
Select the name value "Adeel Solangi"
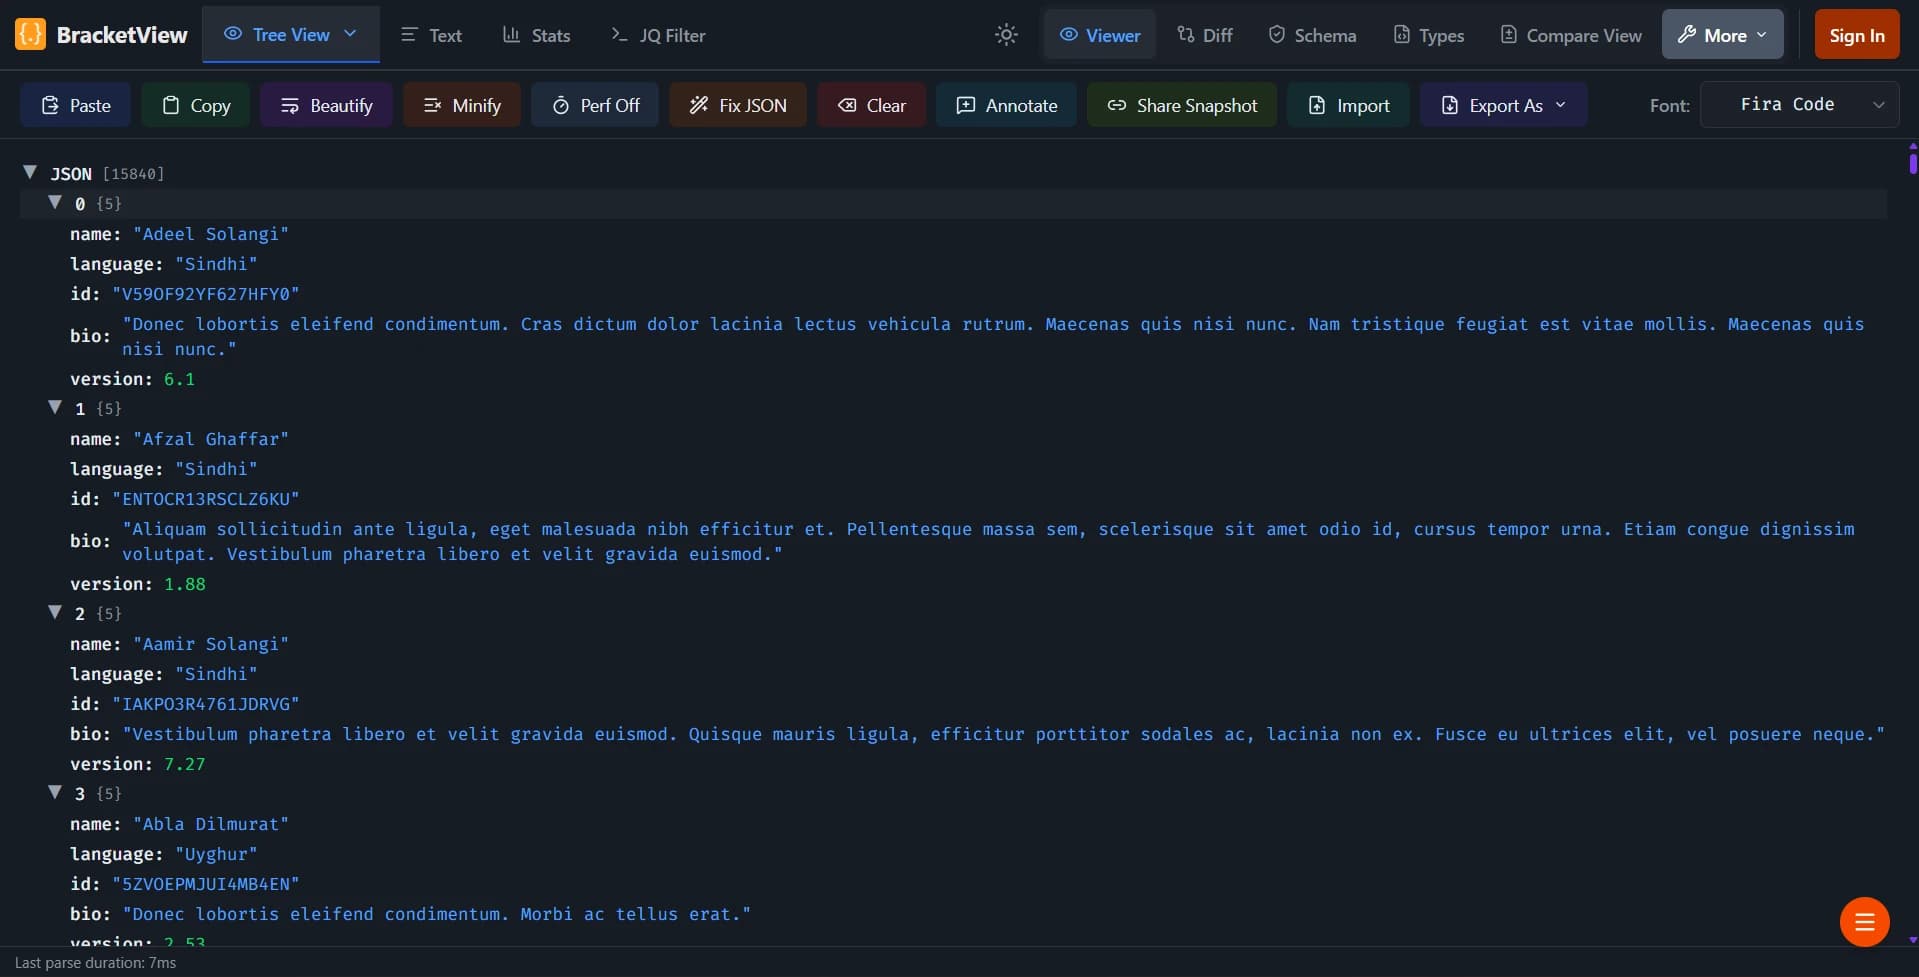pyautogui.click(x=211, y=234)
